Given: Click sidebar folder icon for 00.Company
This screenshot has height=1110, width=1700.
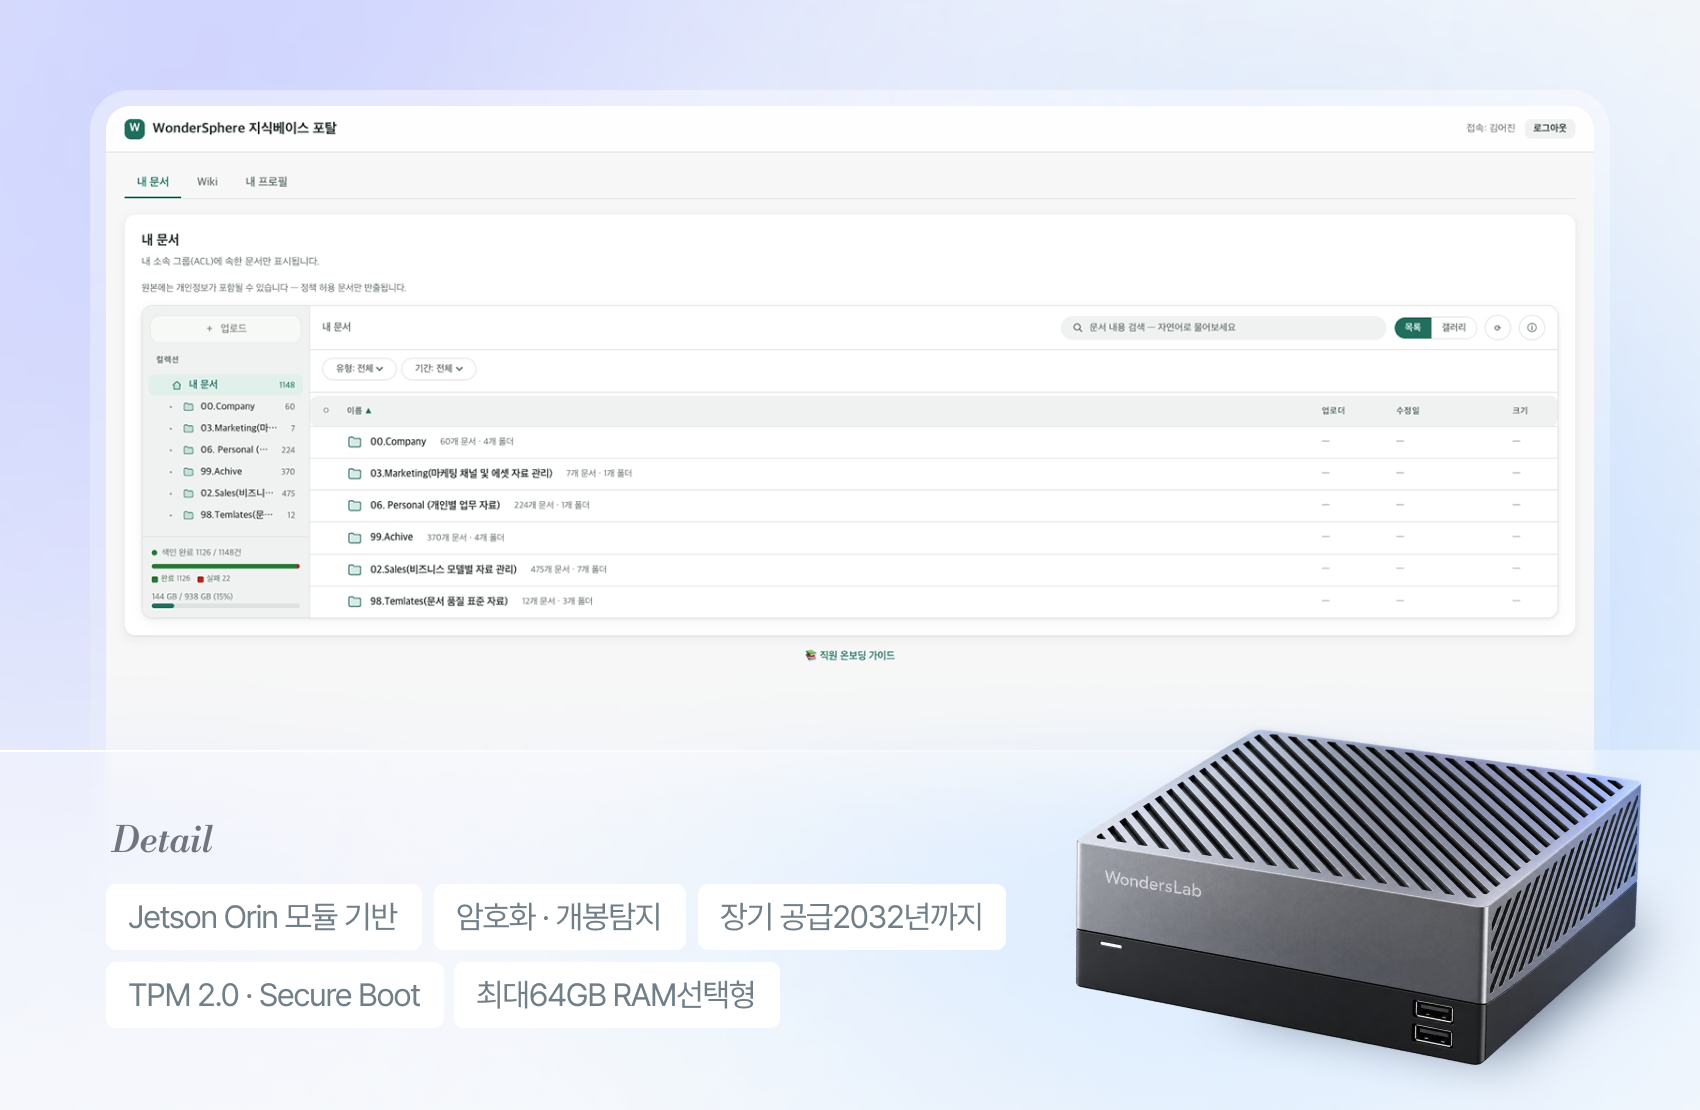Looking at the screenshot, I should pyautogui.click(x=188, y=407).
